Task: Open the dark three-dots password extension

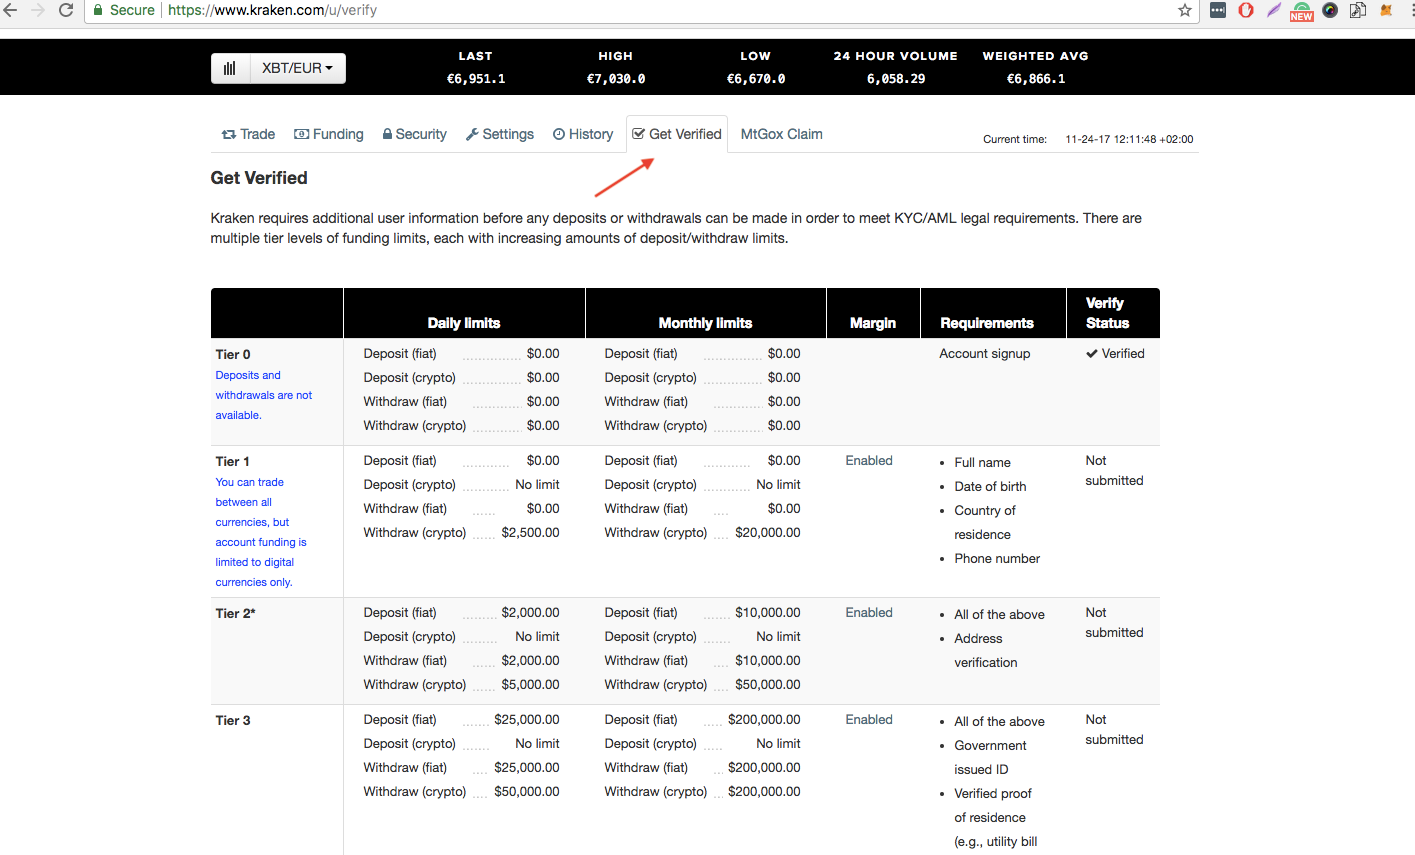Action: [x=1218, y=10]
